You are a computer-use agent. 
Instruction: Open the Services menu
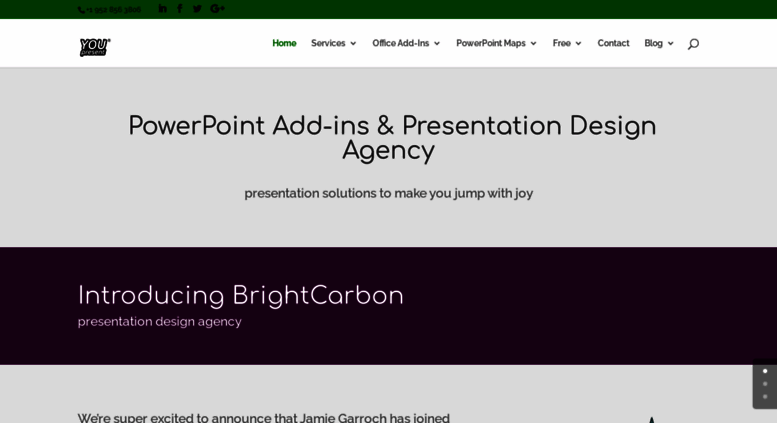[x=328, y=43]
